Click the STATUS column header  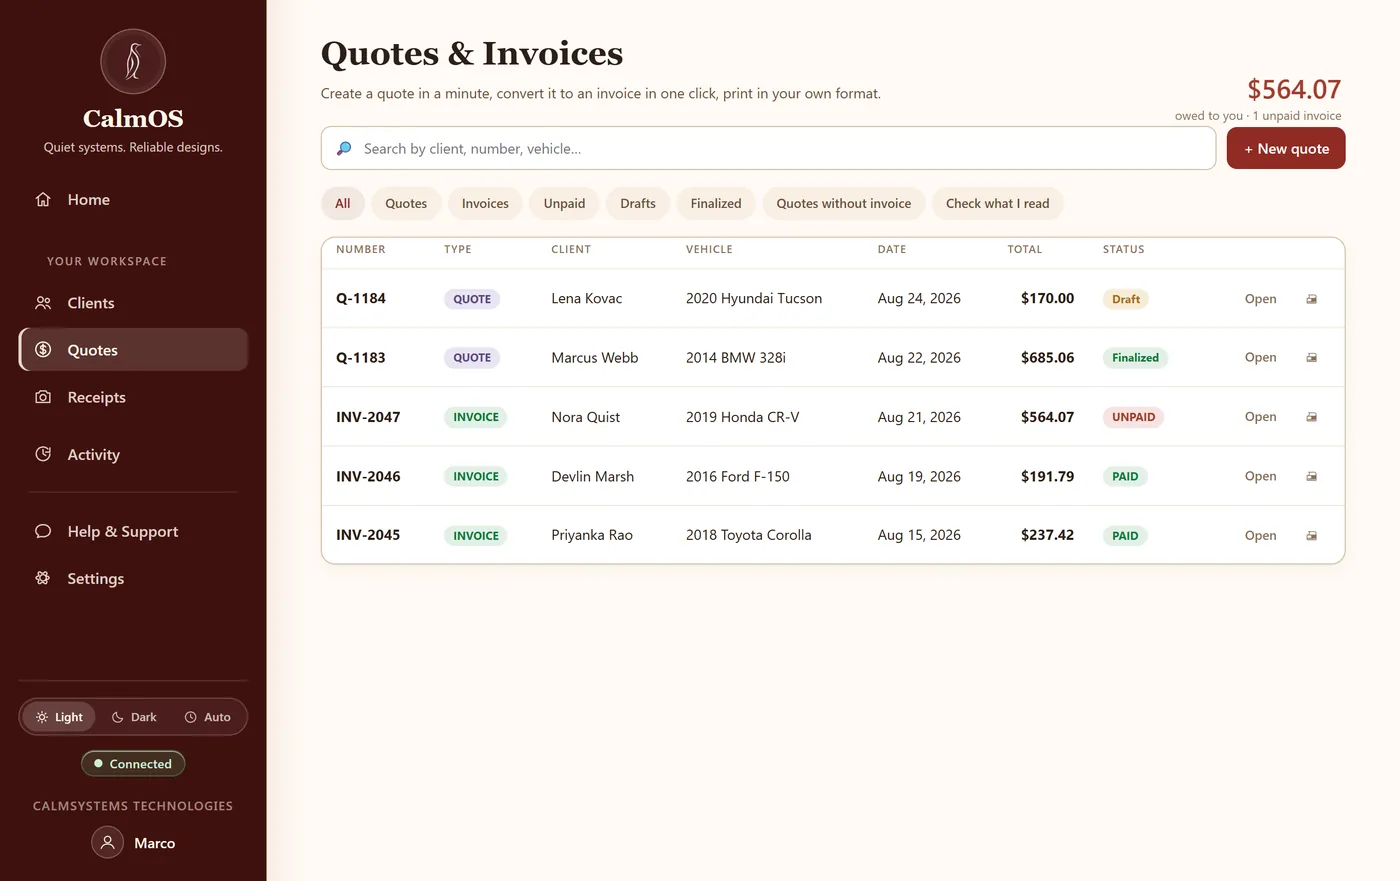pyautogui.click(x=1124, y=249)
